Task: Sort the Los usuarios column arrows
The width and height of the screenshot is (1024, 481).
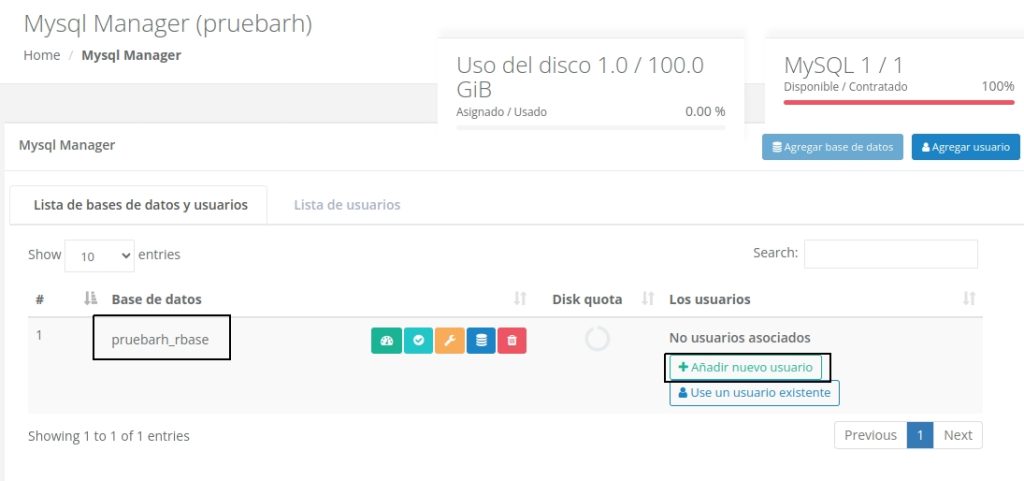Action: point(968,299)
